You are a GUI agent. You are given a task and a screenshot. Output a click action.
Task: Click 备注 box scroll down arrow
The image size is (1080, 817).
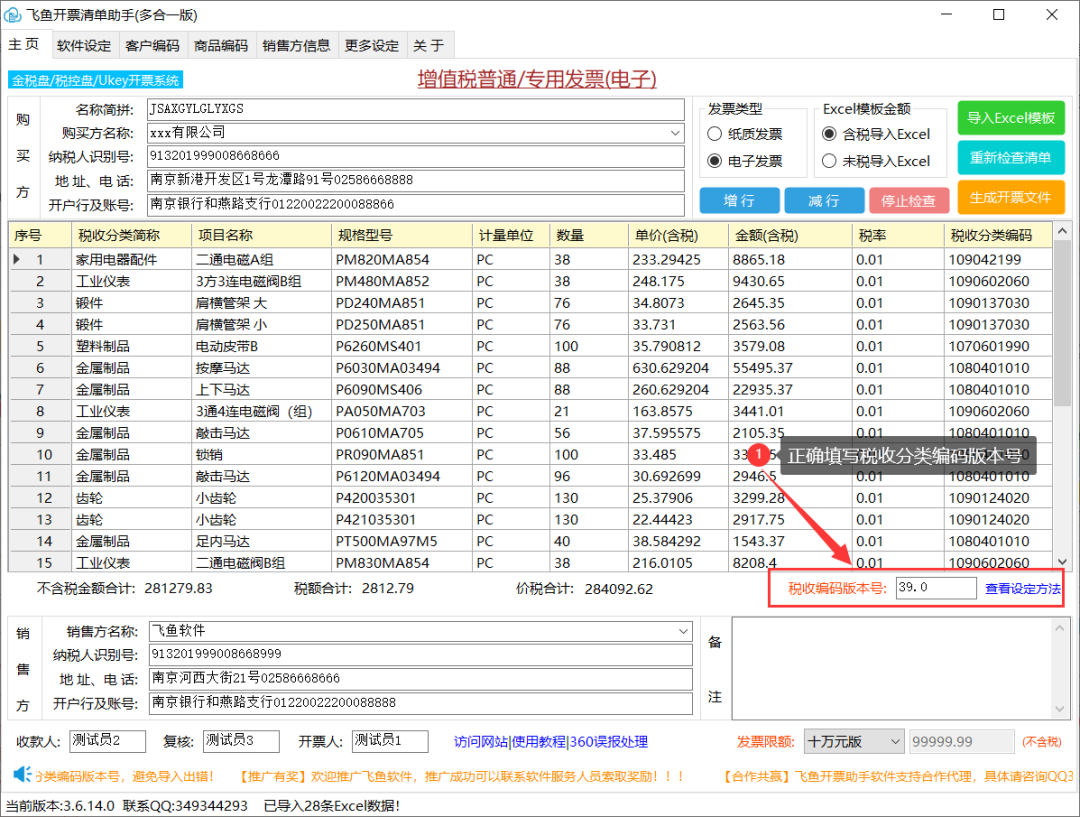coord(1059,709)
